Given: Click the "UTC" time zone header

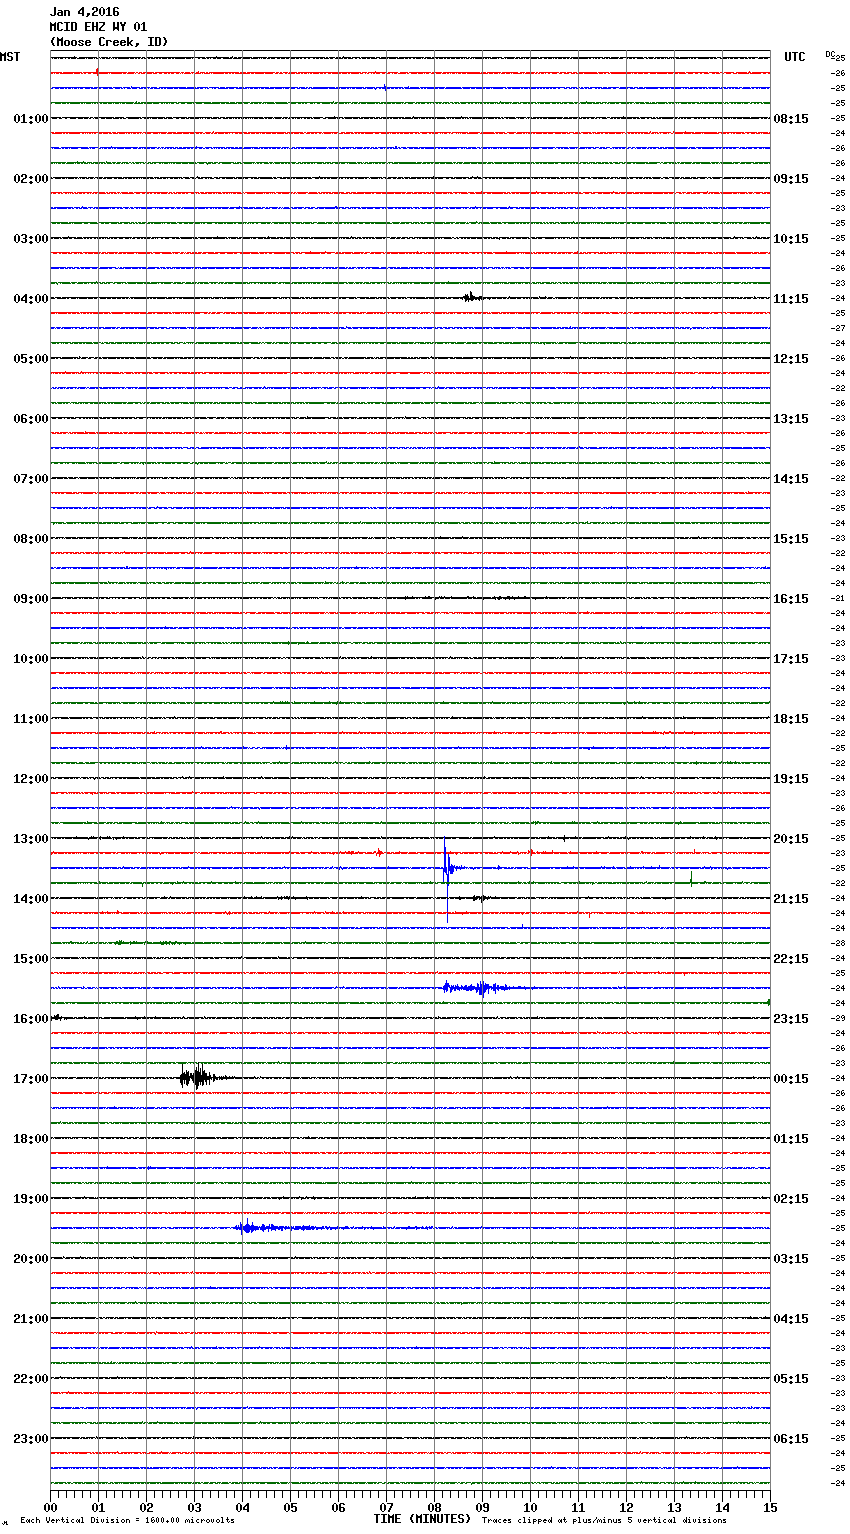Looking at the screenshot, I should coord(795,57).
